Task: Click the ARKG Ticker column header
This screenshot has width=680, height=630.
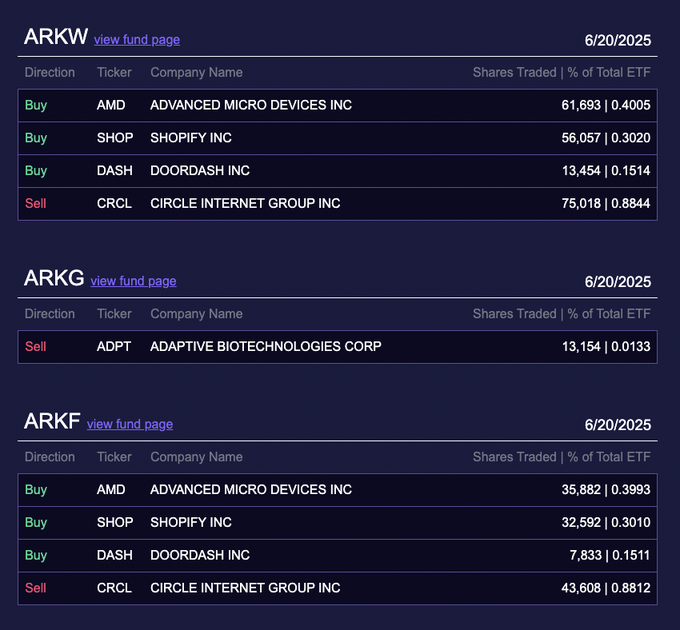Action: pyautogui.click(x=114, y=314)
